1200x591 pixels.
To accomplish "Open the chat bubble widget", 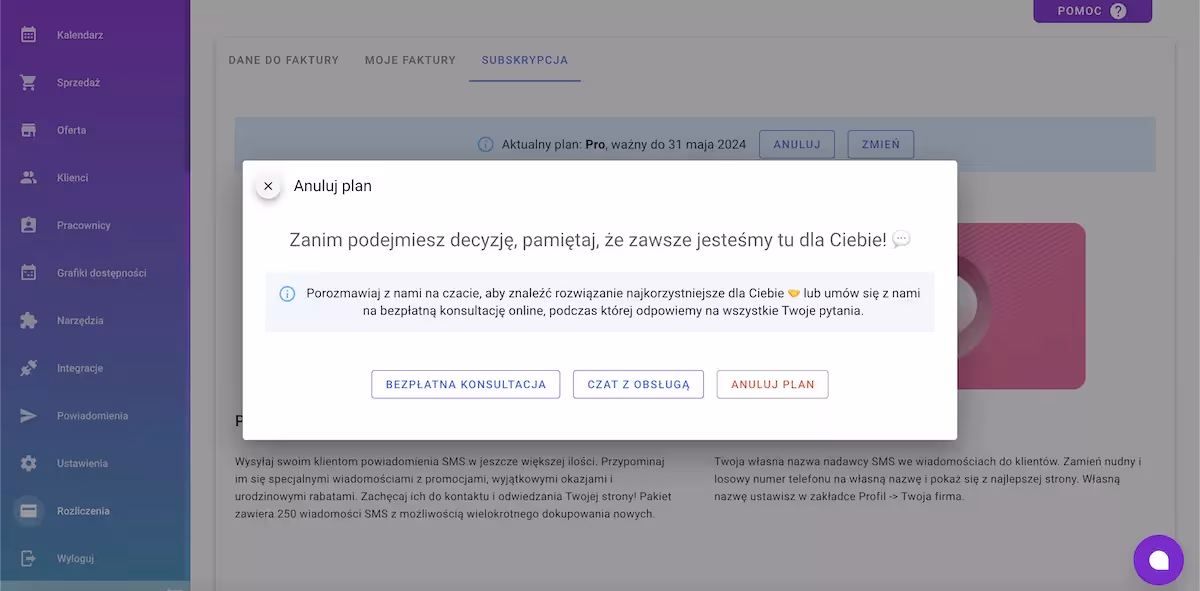I will click(1158, 560).
